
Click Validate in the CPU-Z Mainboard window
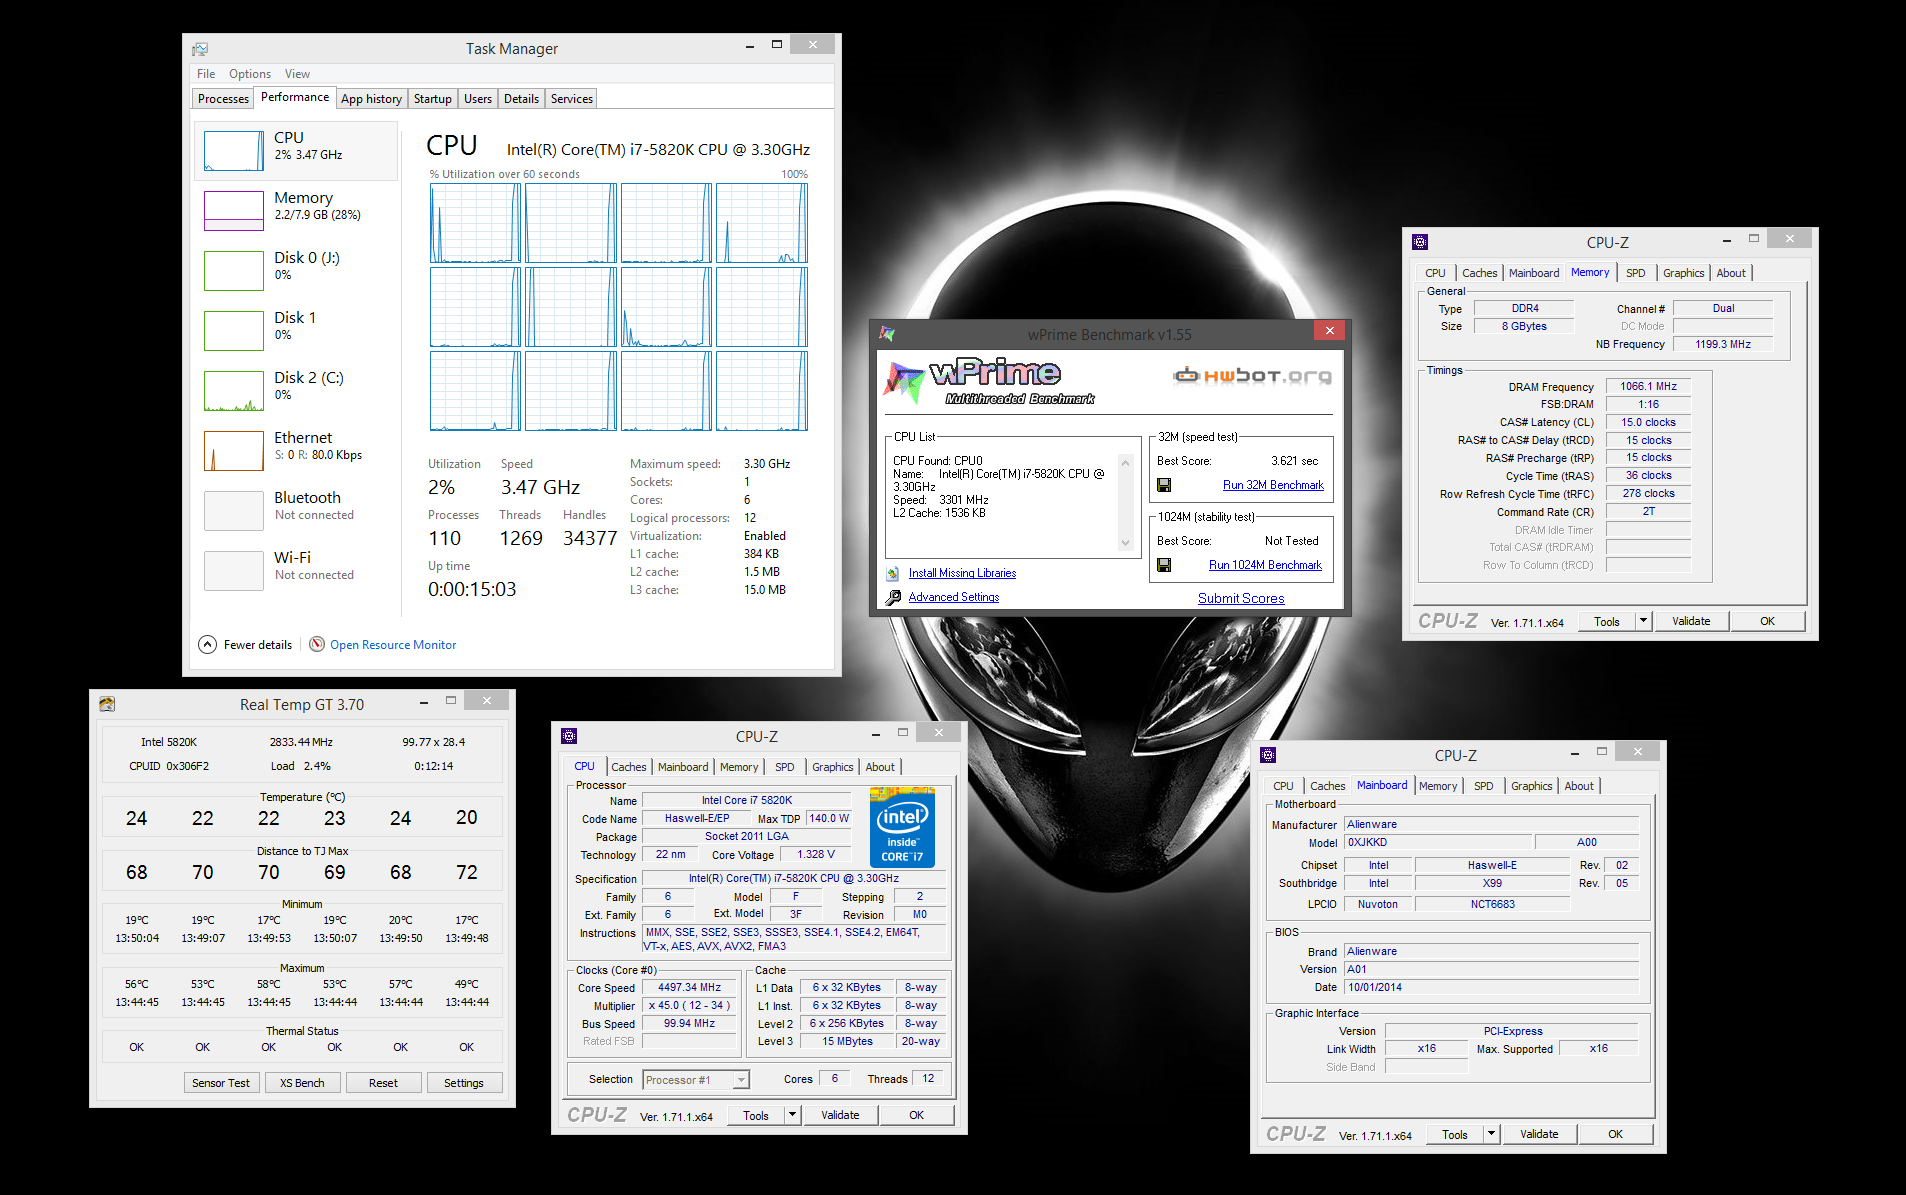[x=1539, y=1134]
